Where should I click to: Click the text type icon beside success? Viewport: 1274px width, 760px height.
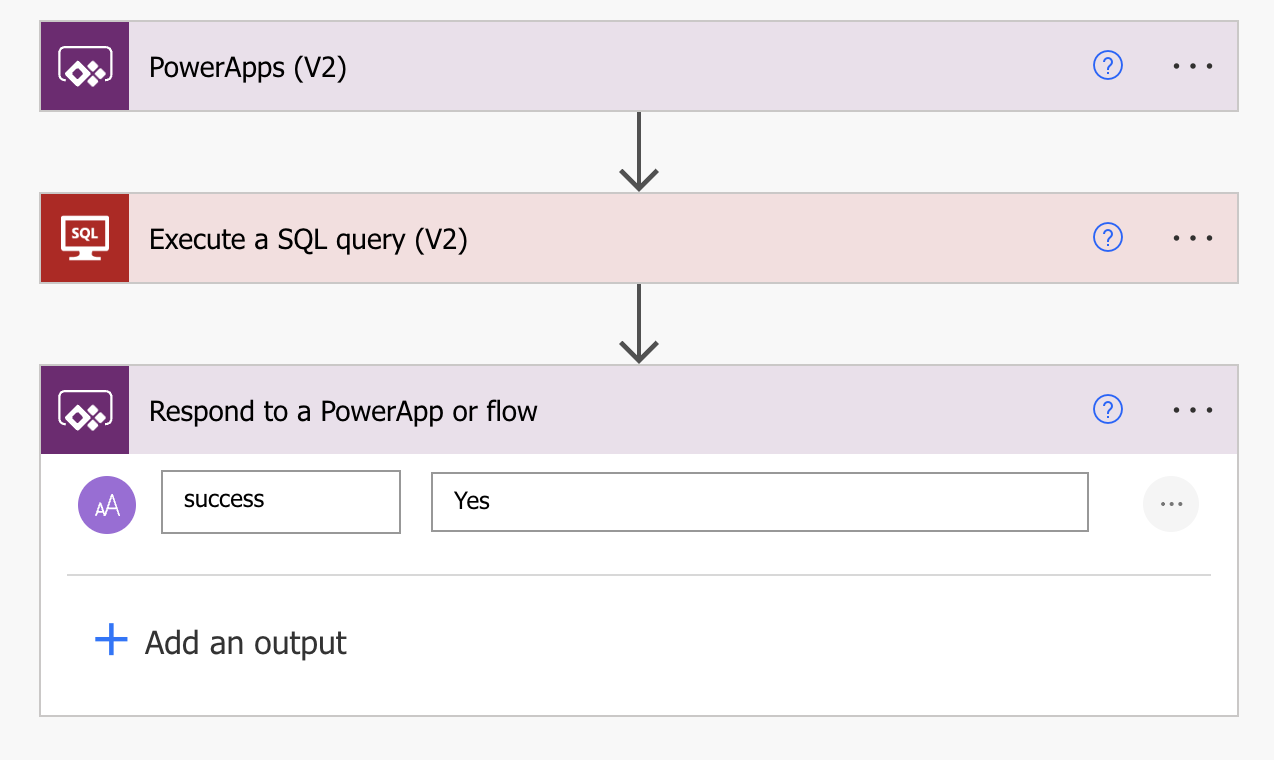[107, 505]
